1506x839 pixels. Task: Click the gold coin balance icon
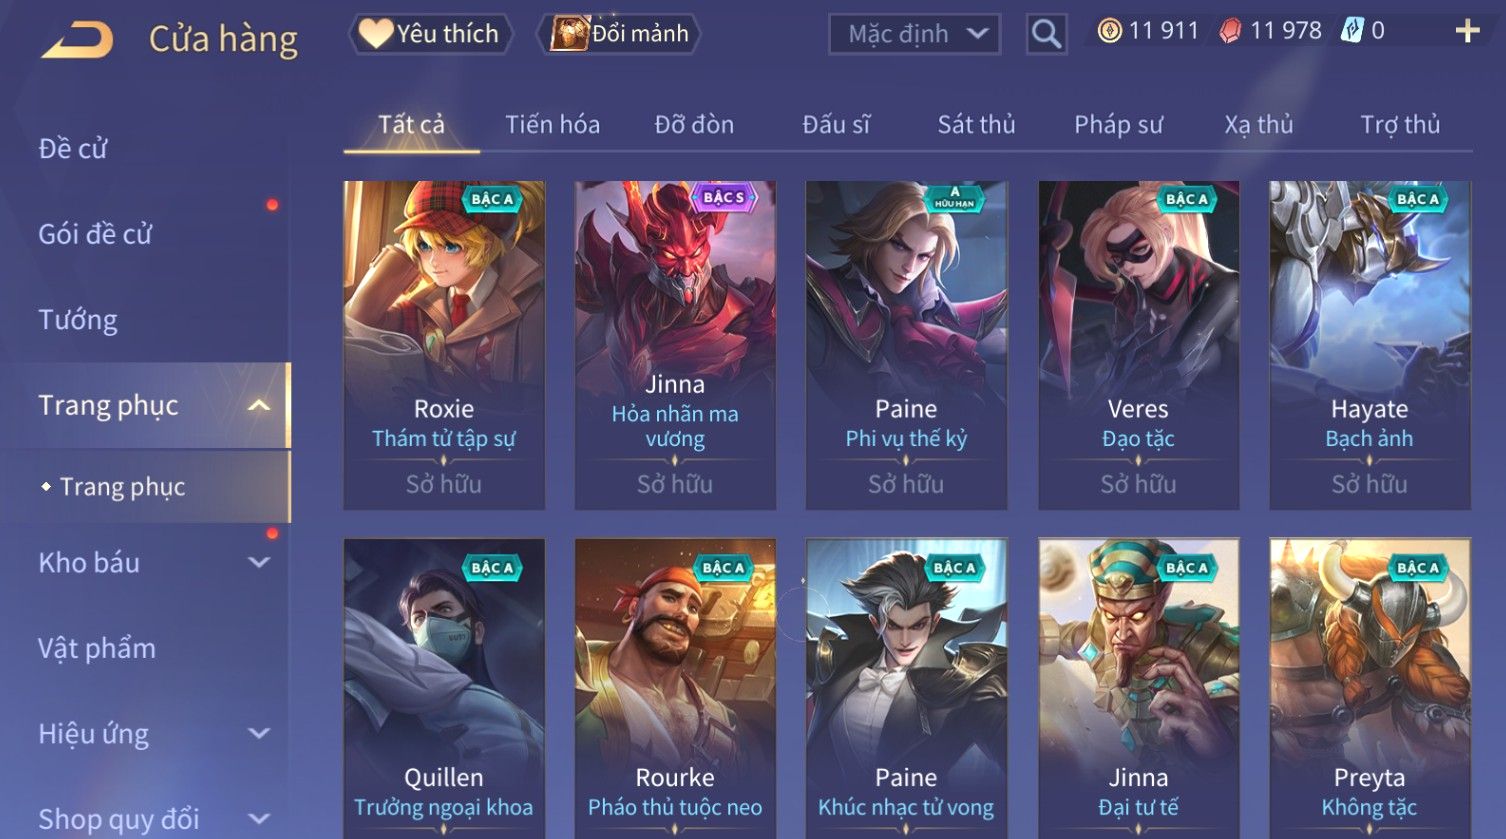tap(1109, 31)
